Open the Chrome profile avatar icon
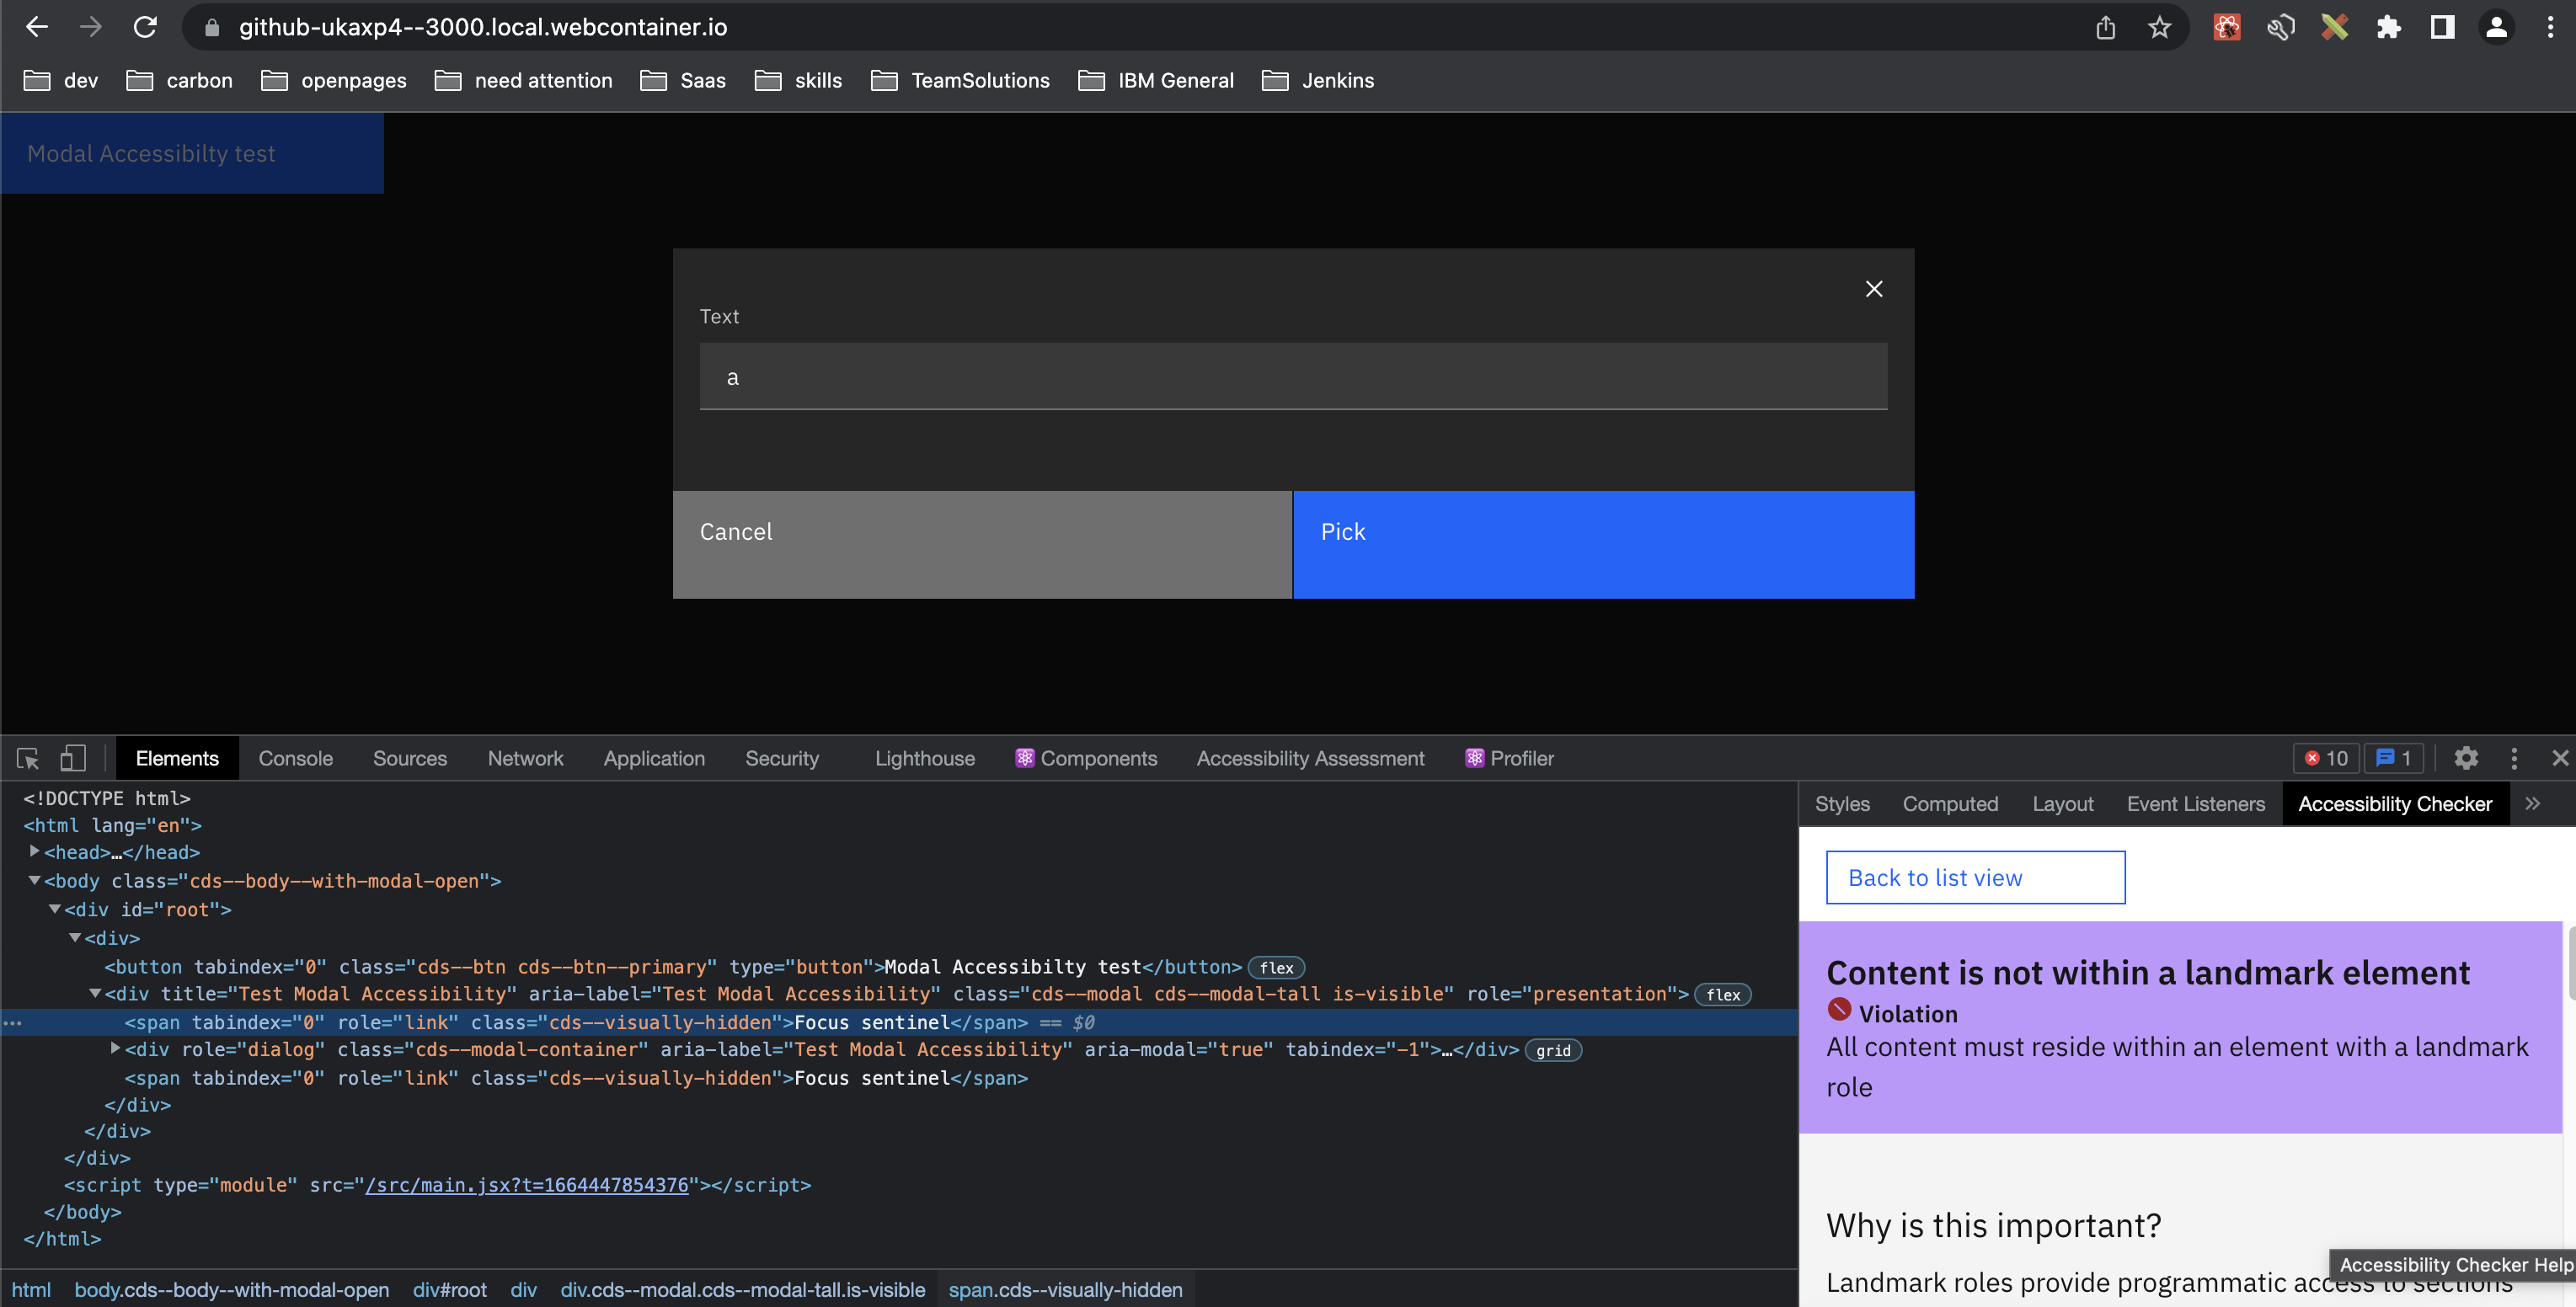The height and width of the screenshot is (1307, 2576). point(2496,27)
